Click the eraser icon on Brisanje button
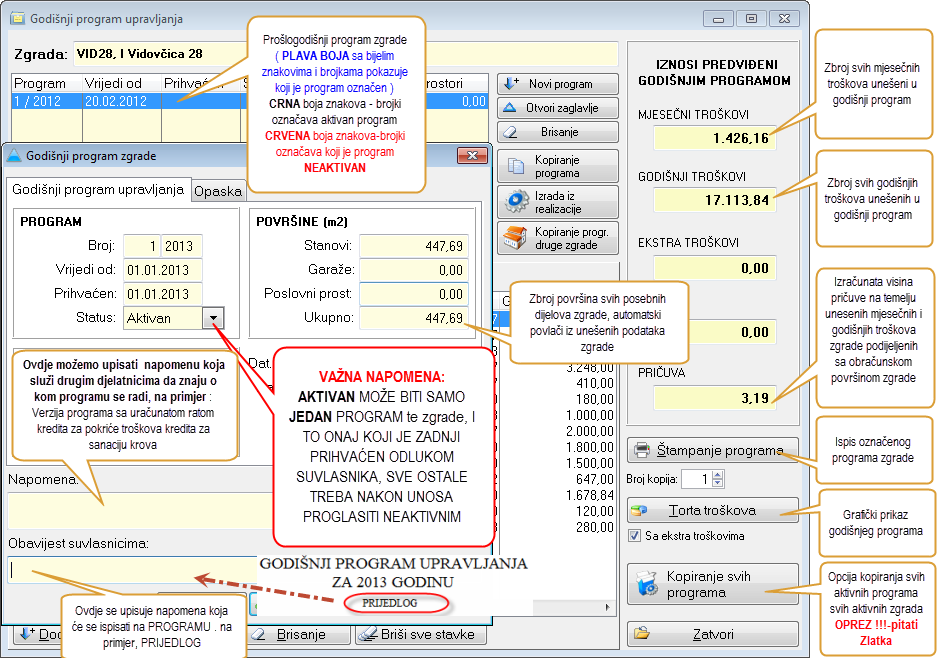The width and height of the screenshot is (946, 658). tap(510, 131)
